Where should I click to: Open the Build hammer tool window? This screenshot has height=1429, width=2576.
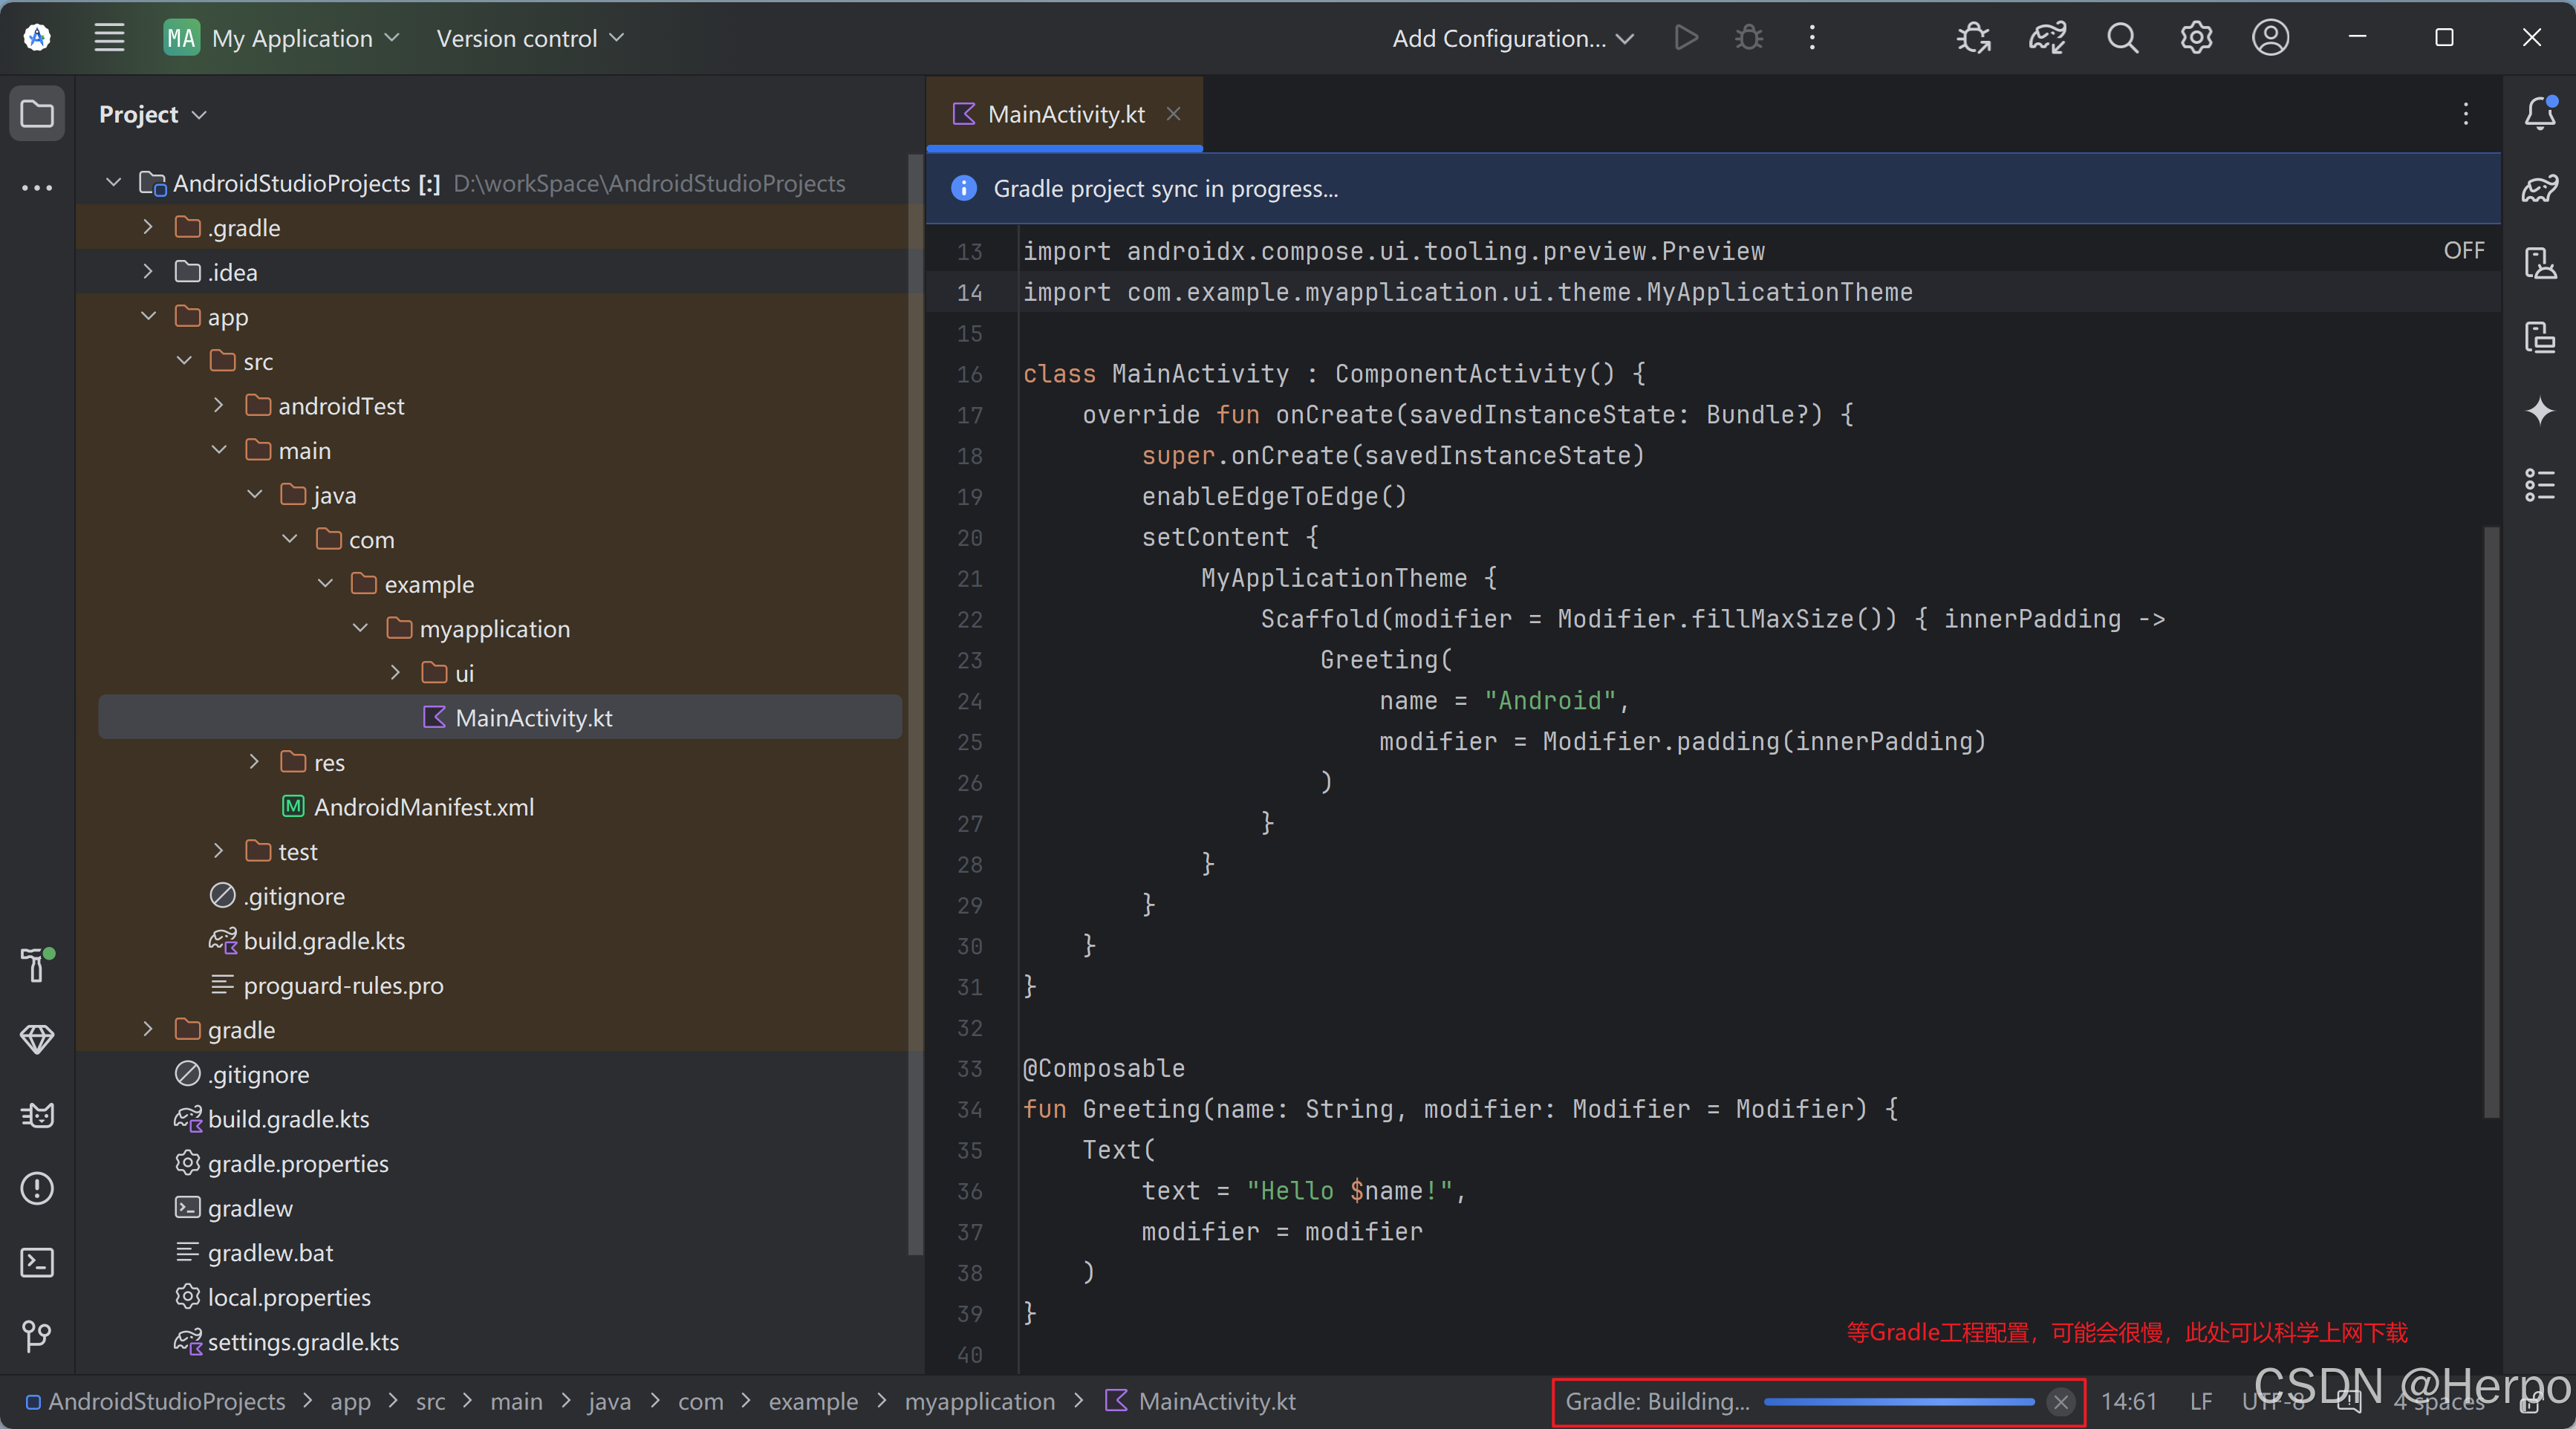click(37, 964)
